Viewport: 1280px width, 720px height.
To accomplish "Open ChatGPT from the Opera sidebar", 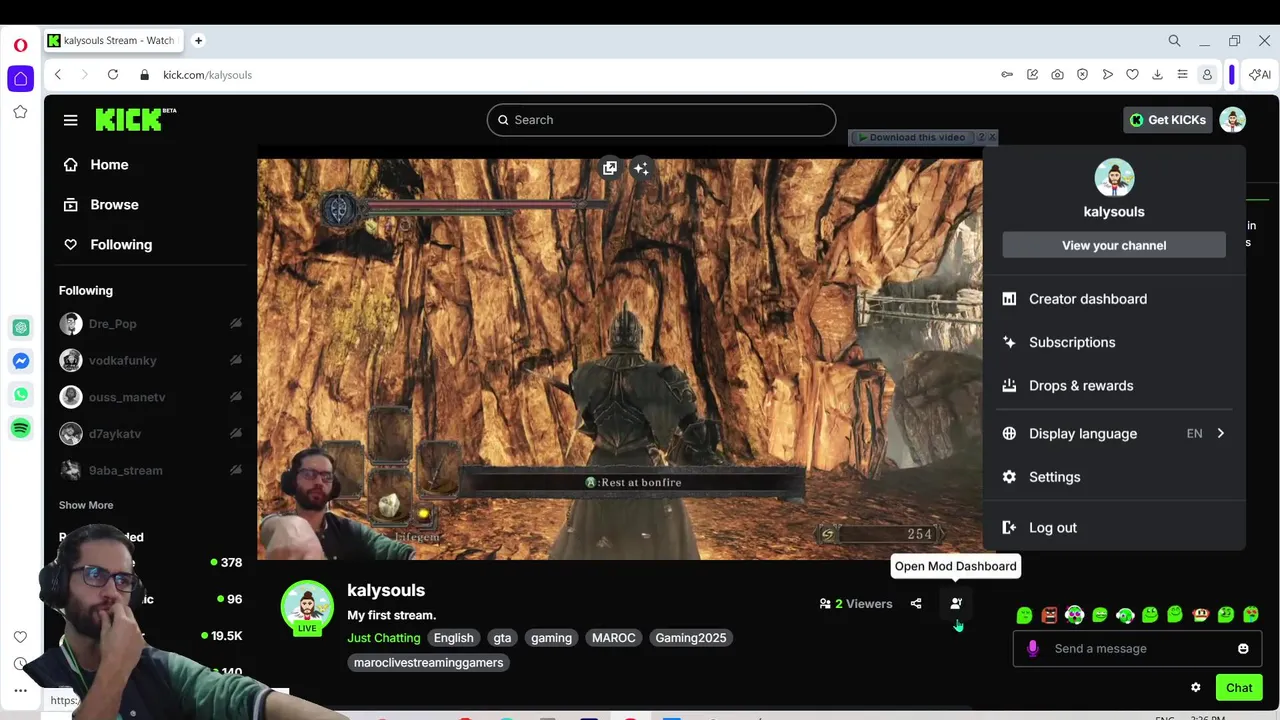I will [20, 327].
